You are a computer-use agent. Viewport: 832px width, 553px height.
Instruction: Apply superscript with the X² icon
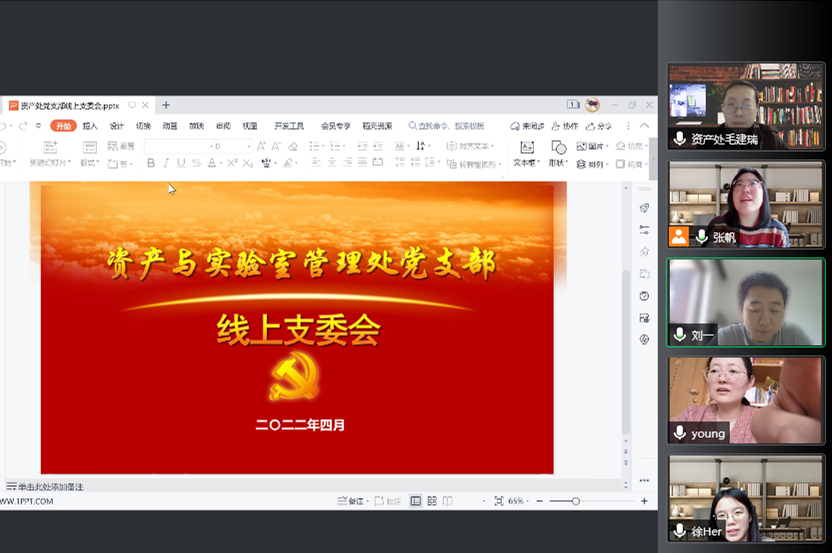[x=231, y=163]
